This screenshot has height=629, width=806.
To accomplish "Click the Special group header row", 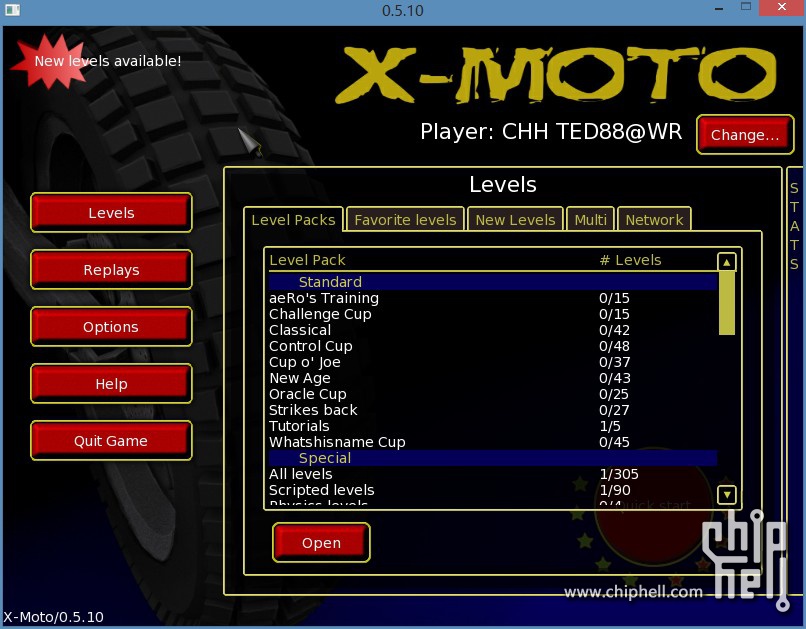I will [x=493, y=458].
